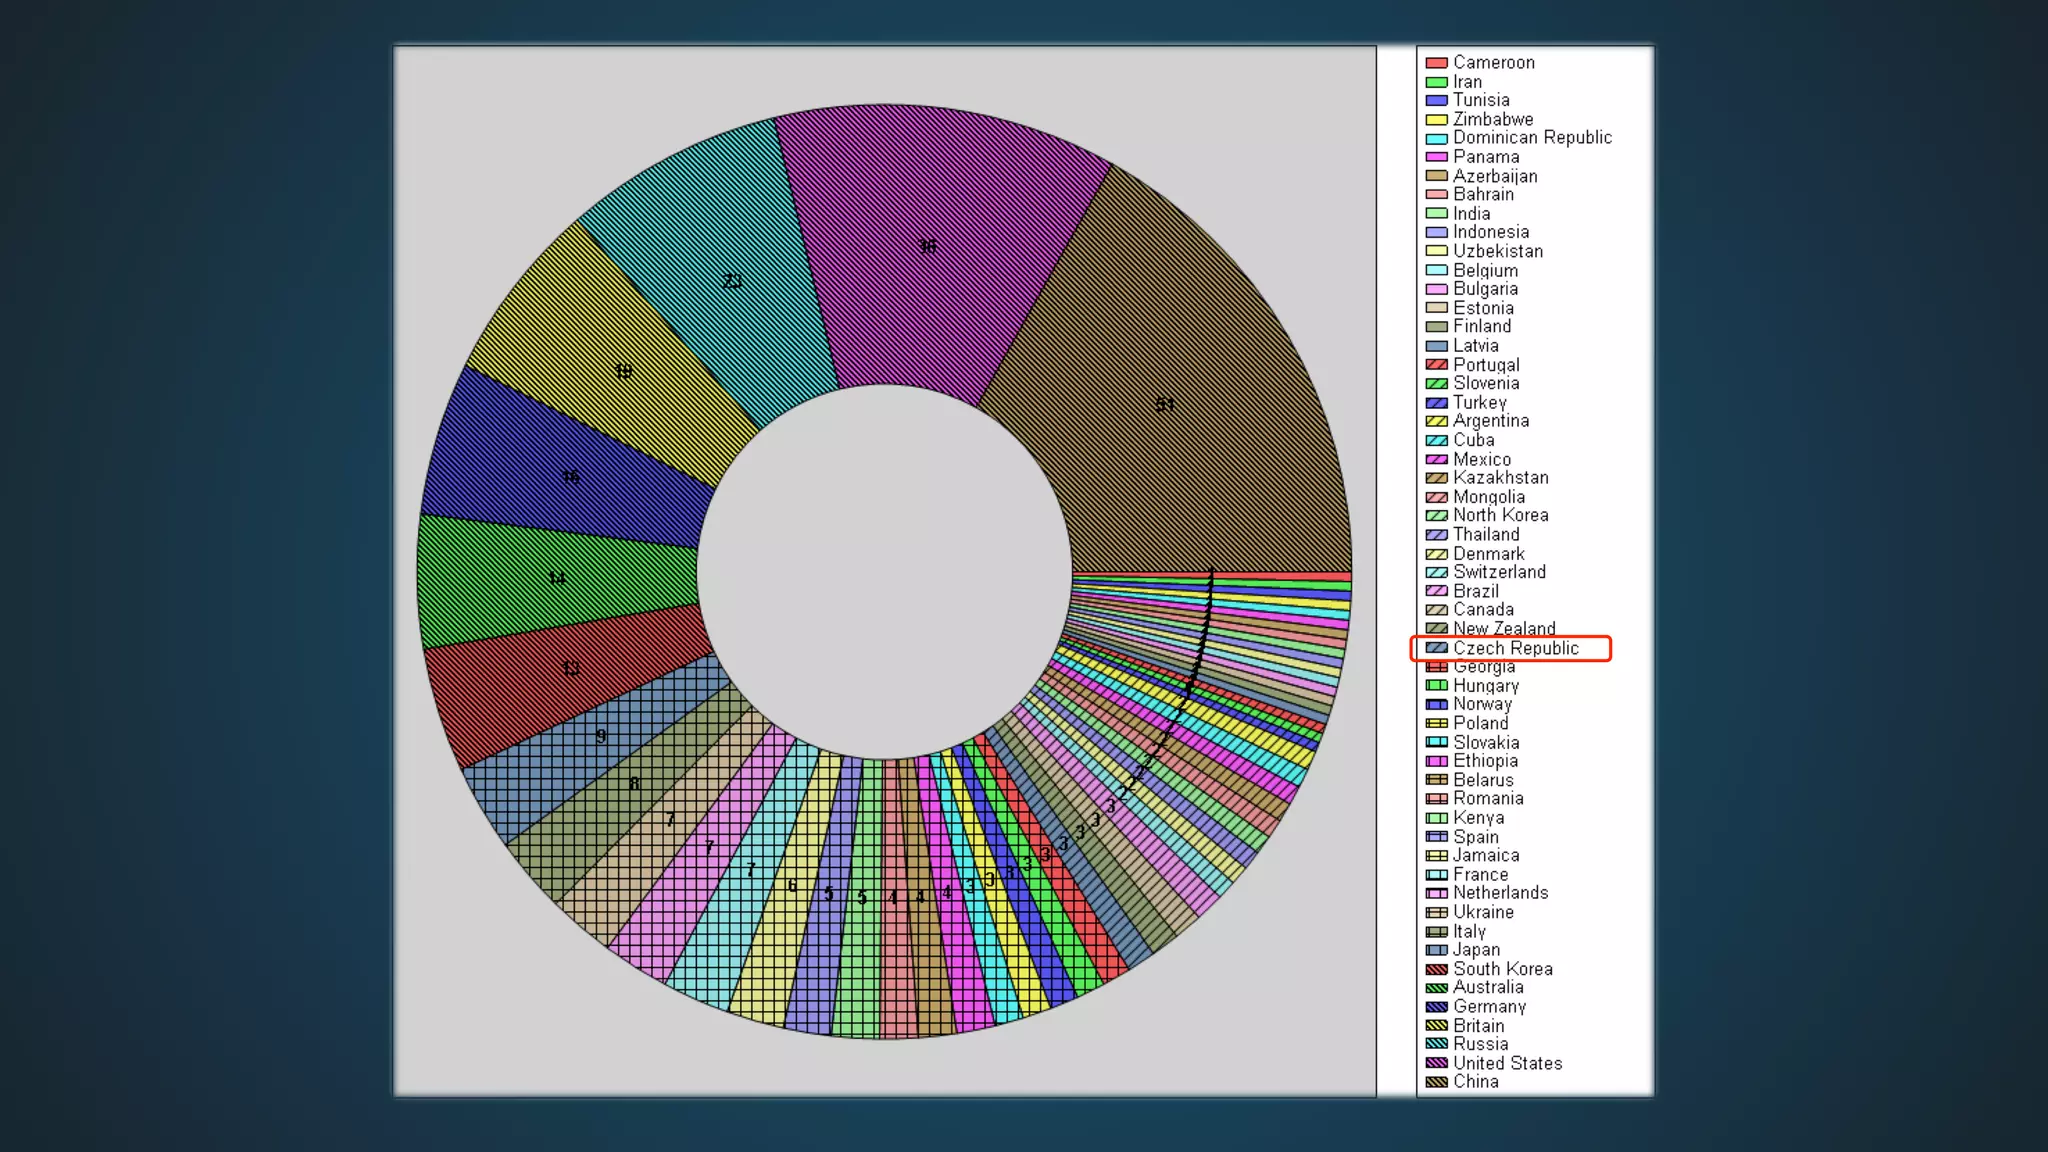Select the Dominican Republic legend label
The width and height of the screenshot is (2048, 1152).
coord(1531,138)
